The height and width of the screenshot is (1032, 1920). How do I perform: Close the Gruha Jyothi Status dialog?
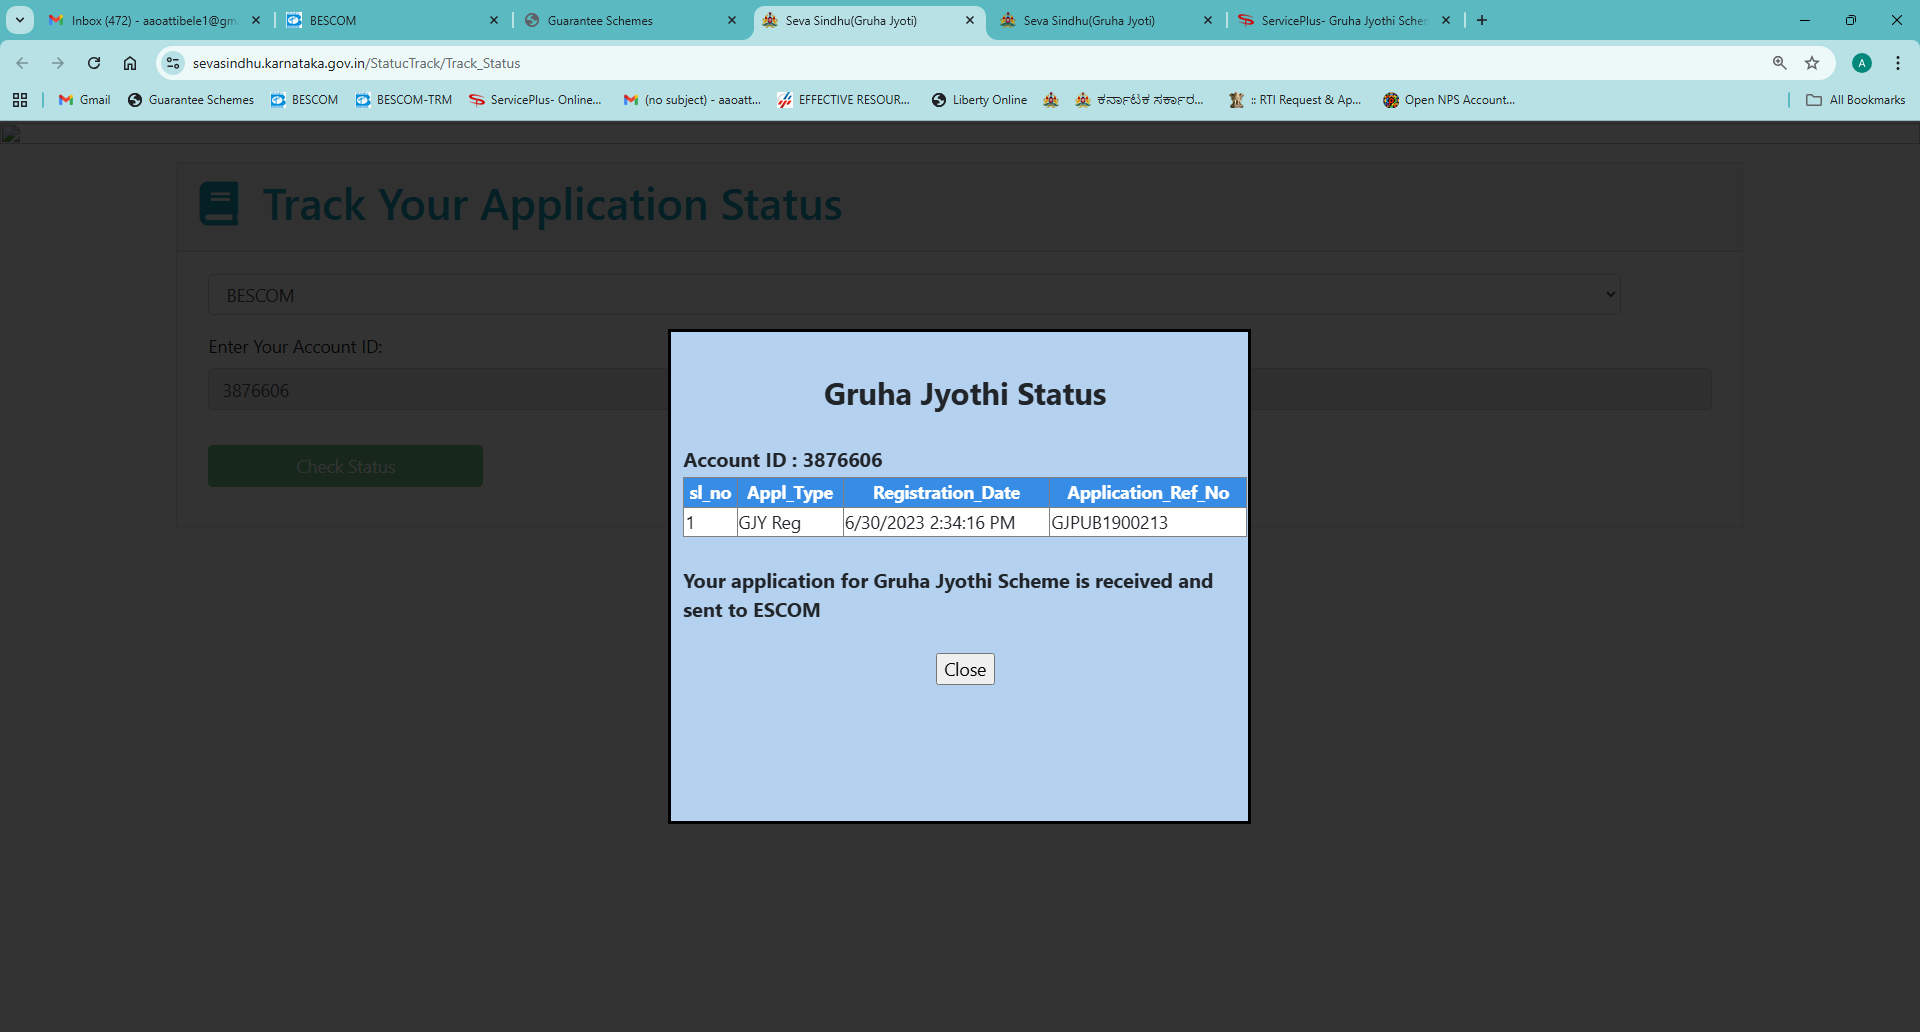point(964,669)
